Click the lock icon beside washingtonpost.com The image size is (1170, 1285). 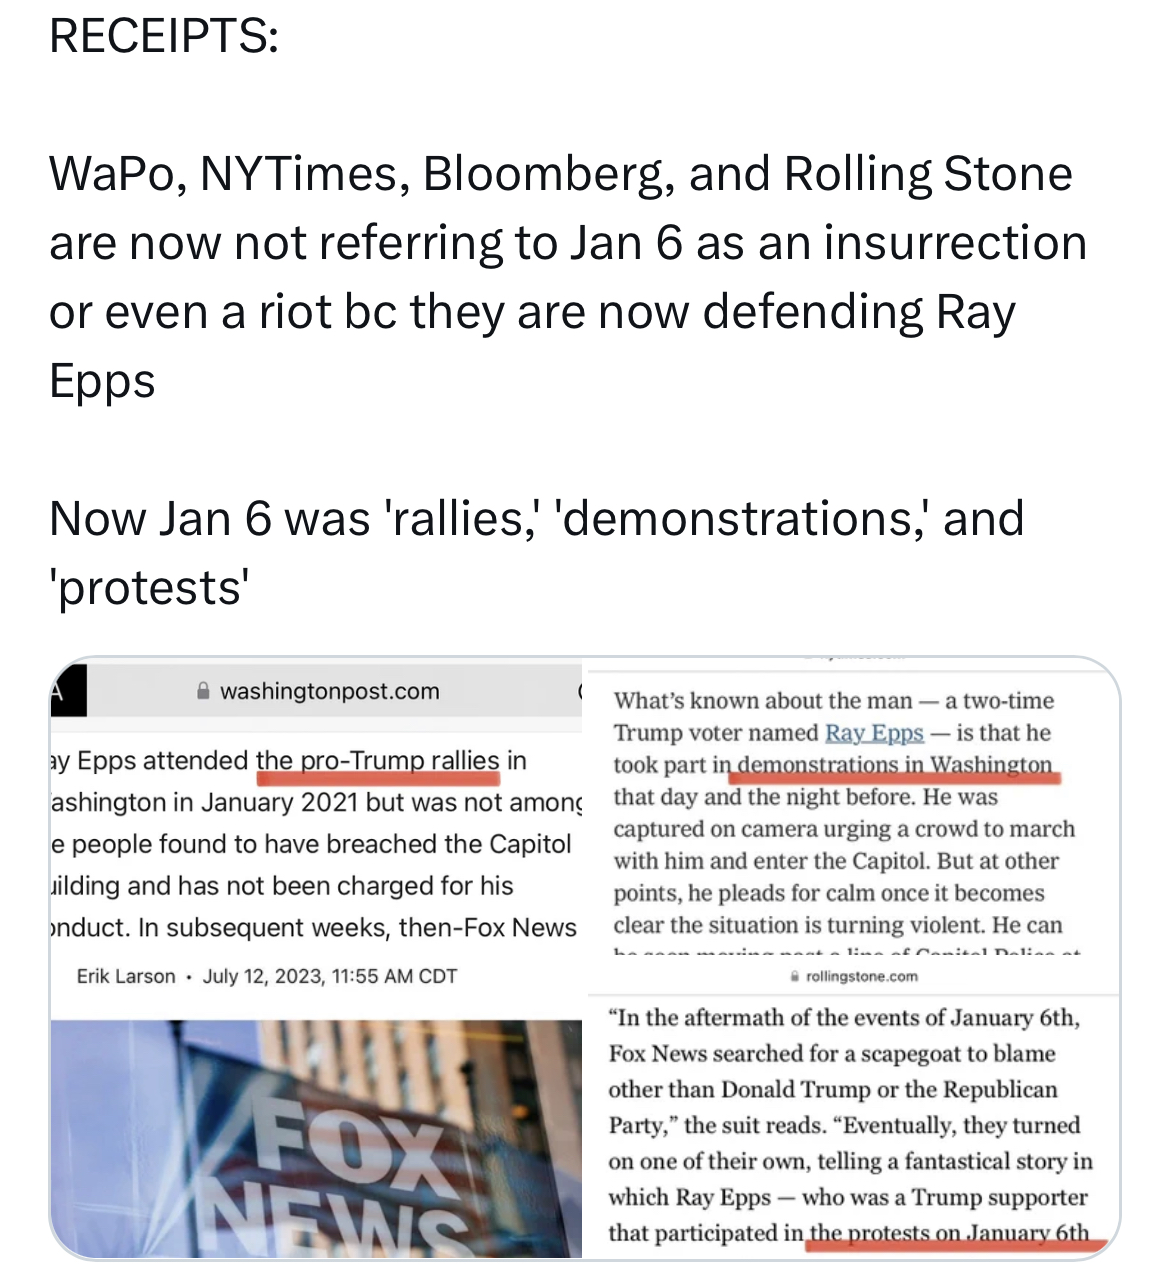[x=203, y=691]
